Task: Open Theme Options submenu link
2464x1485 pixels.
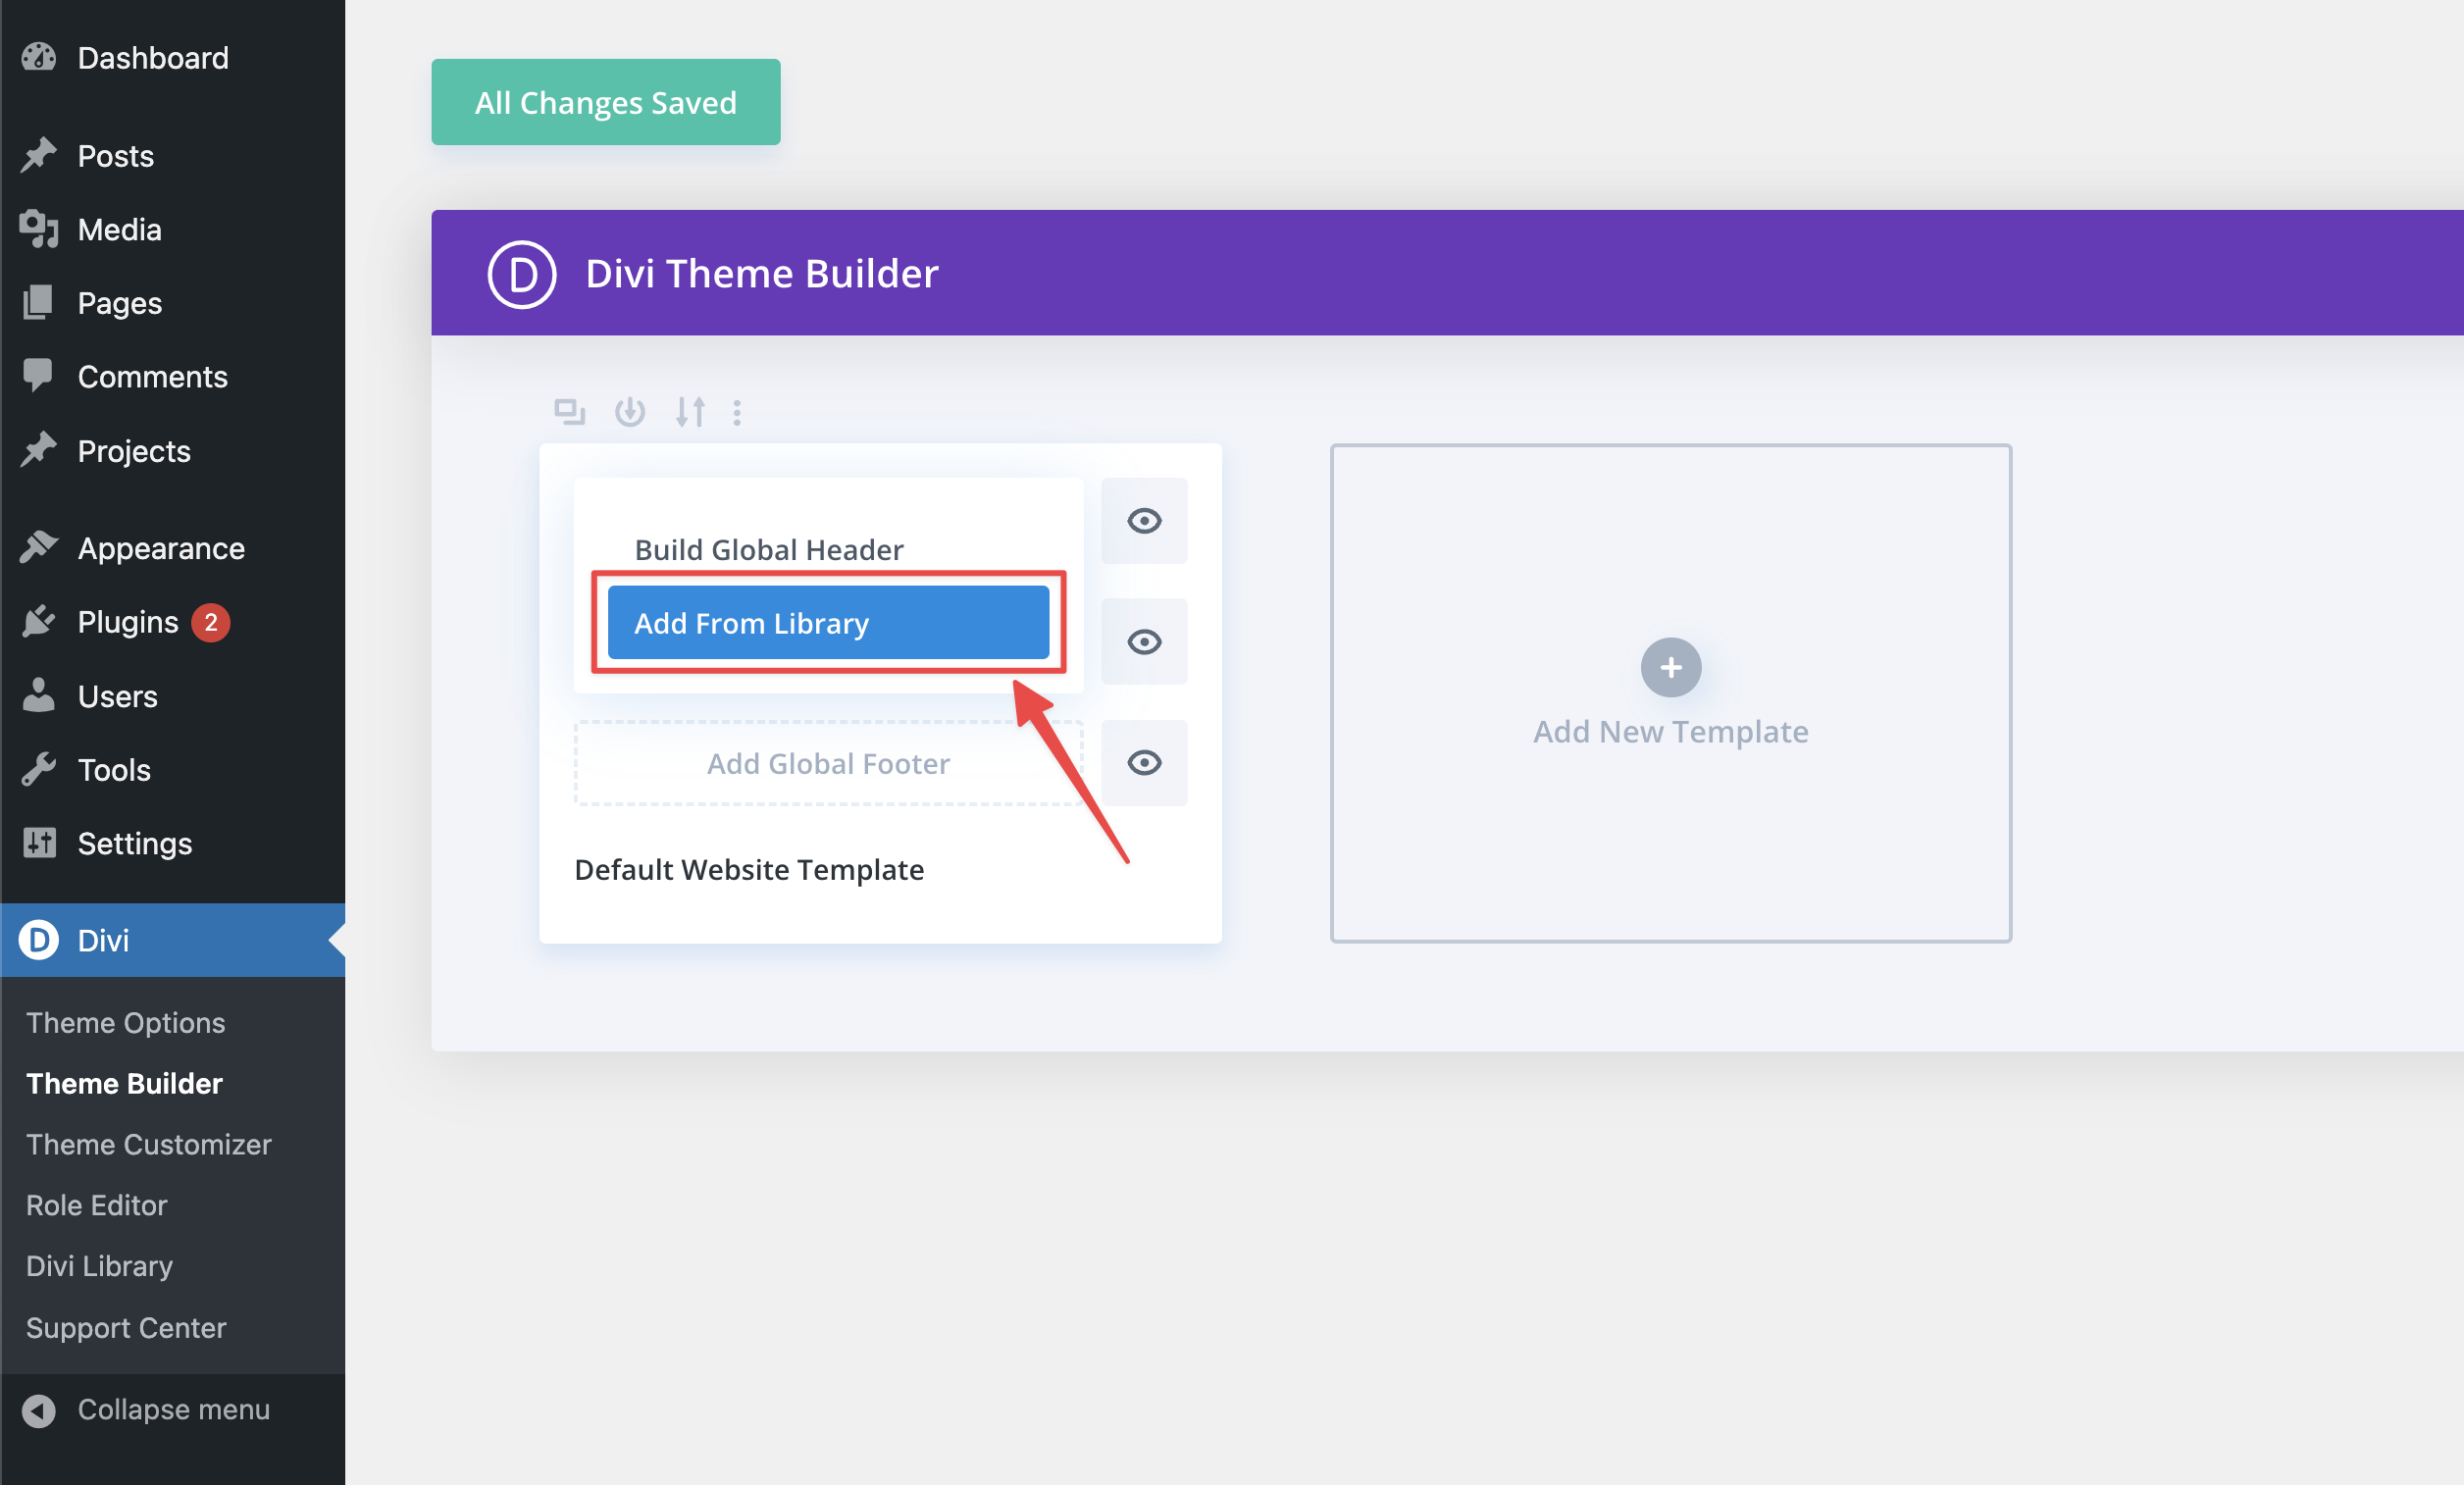Action: (126, 1022)
